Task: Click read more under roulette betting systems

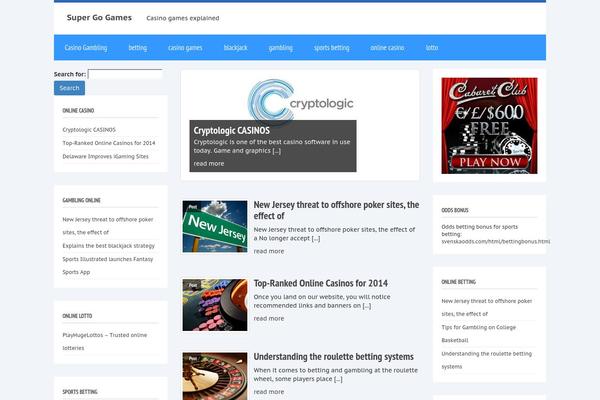Action: 269,392
